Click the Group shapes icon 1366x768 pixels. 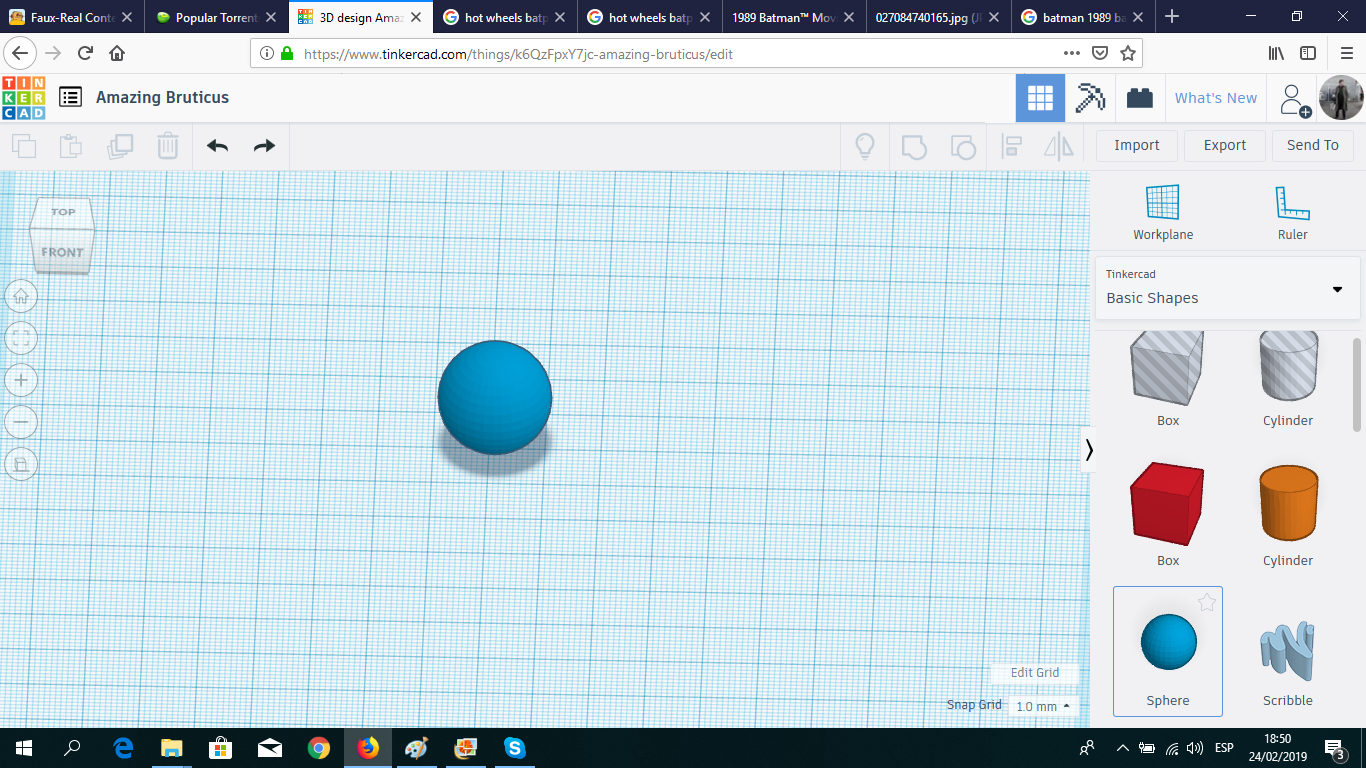pos(914,146)
